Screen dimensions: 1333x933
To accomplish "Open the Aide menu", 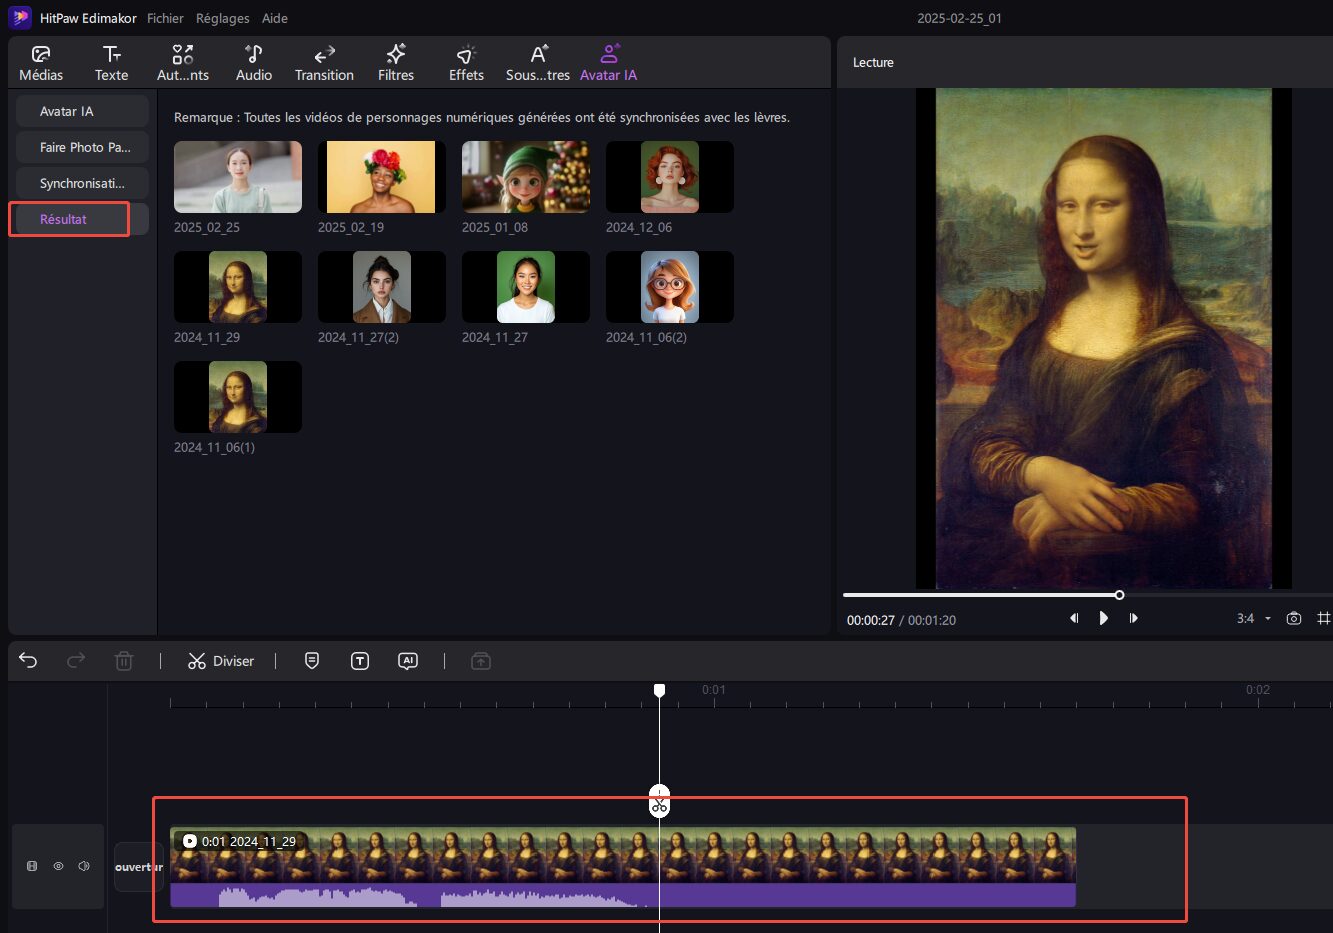I will click(x=275, y=18).
